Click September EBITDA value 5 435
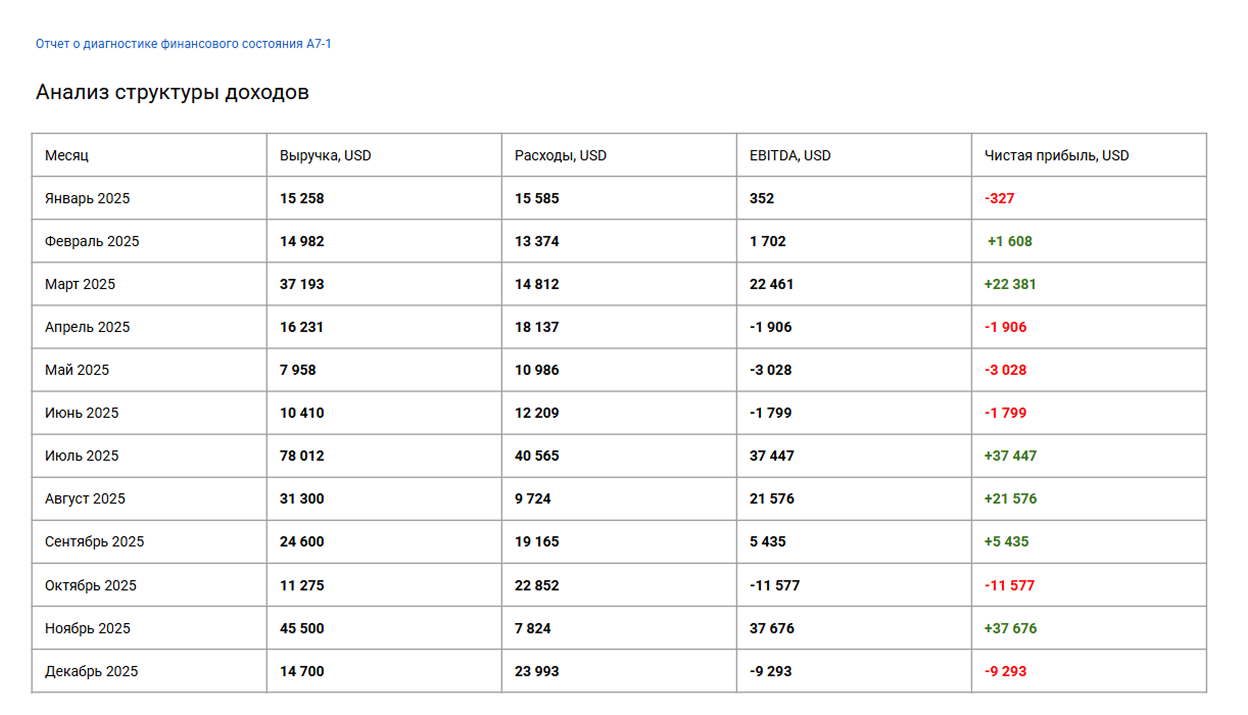 [768, 542]
